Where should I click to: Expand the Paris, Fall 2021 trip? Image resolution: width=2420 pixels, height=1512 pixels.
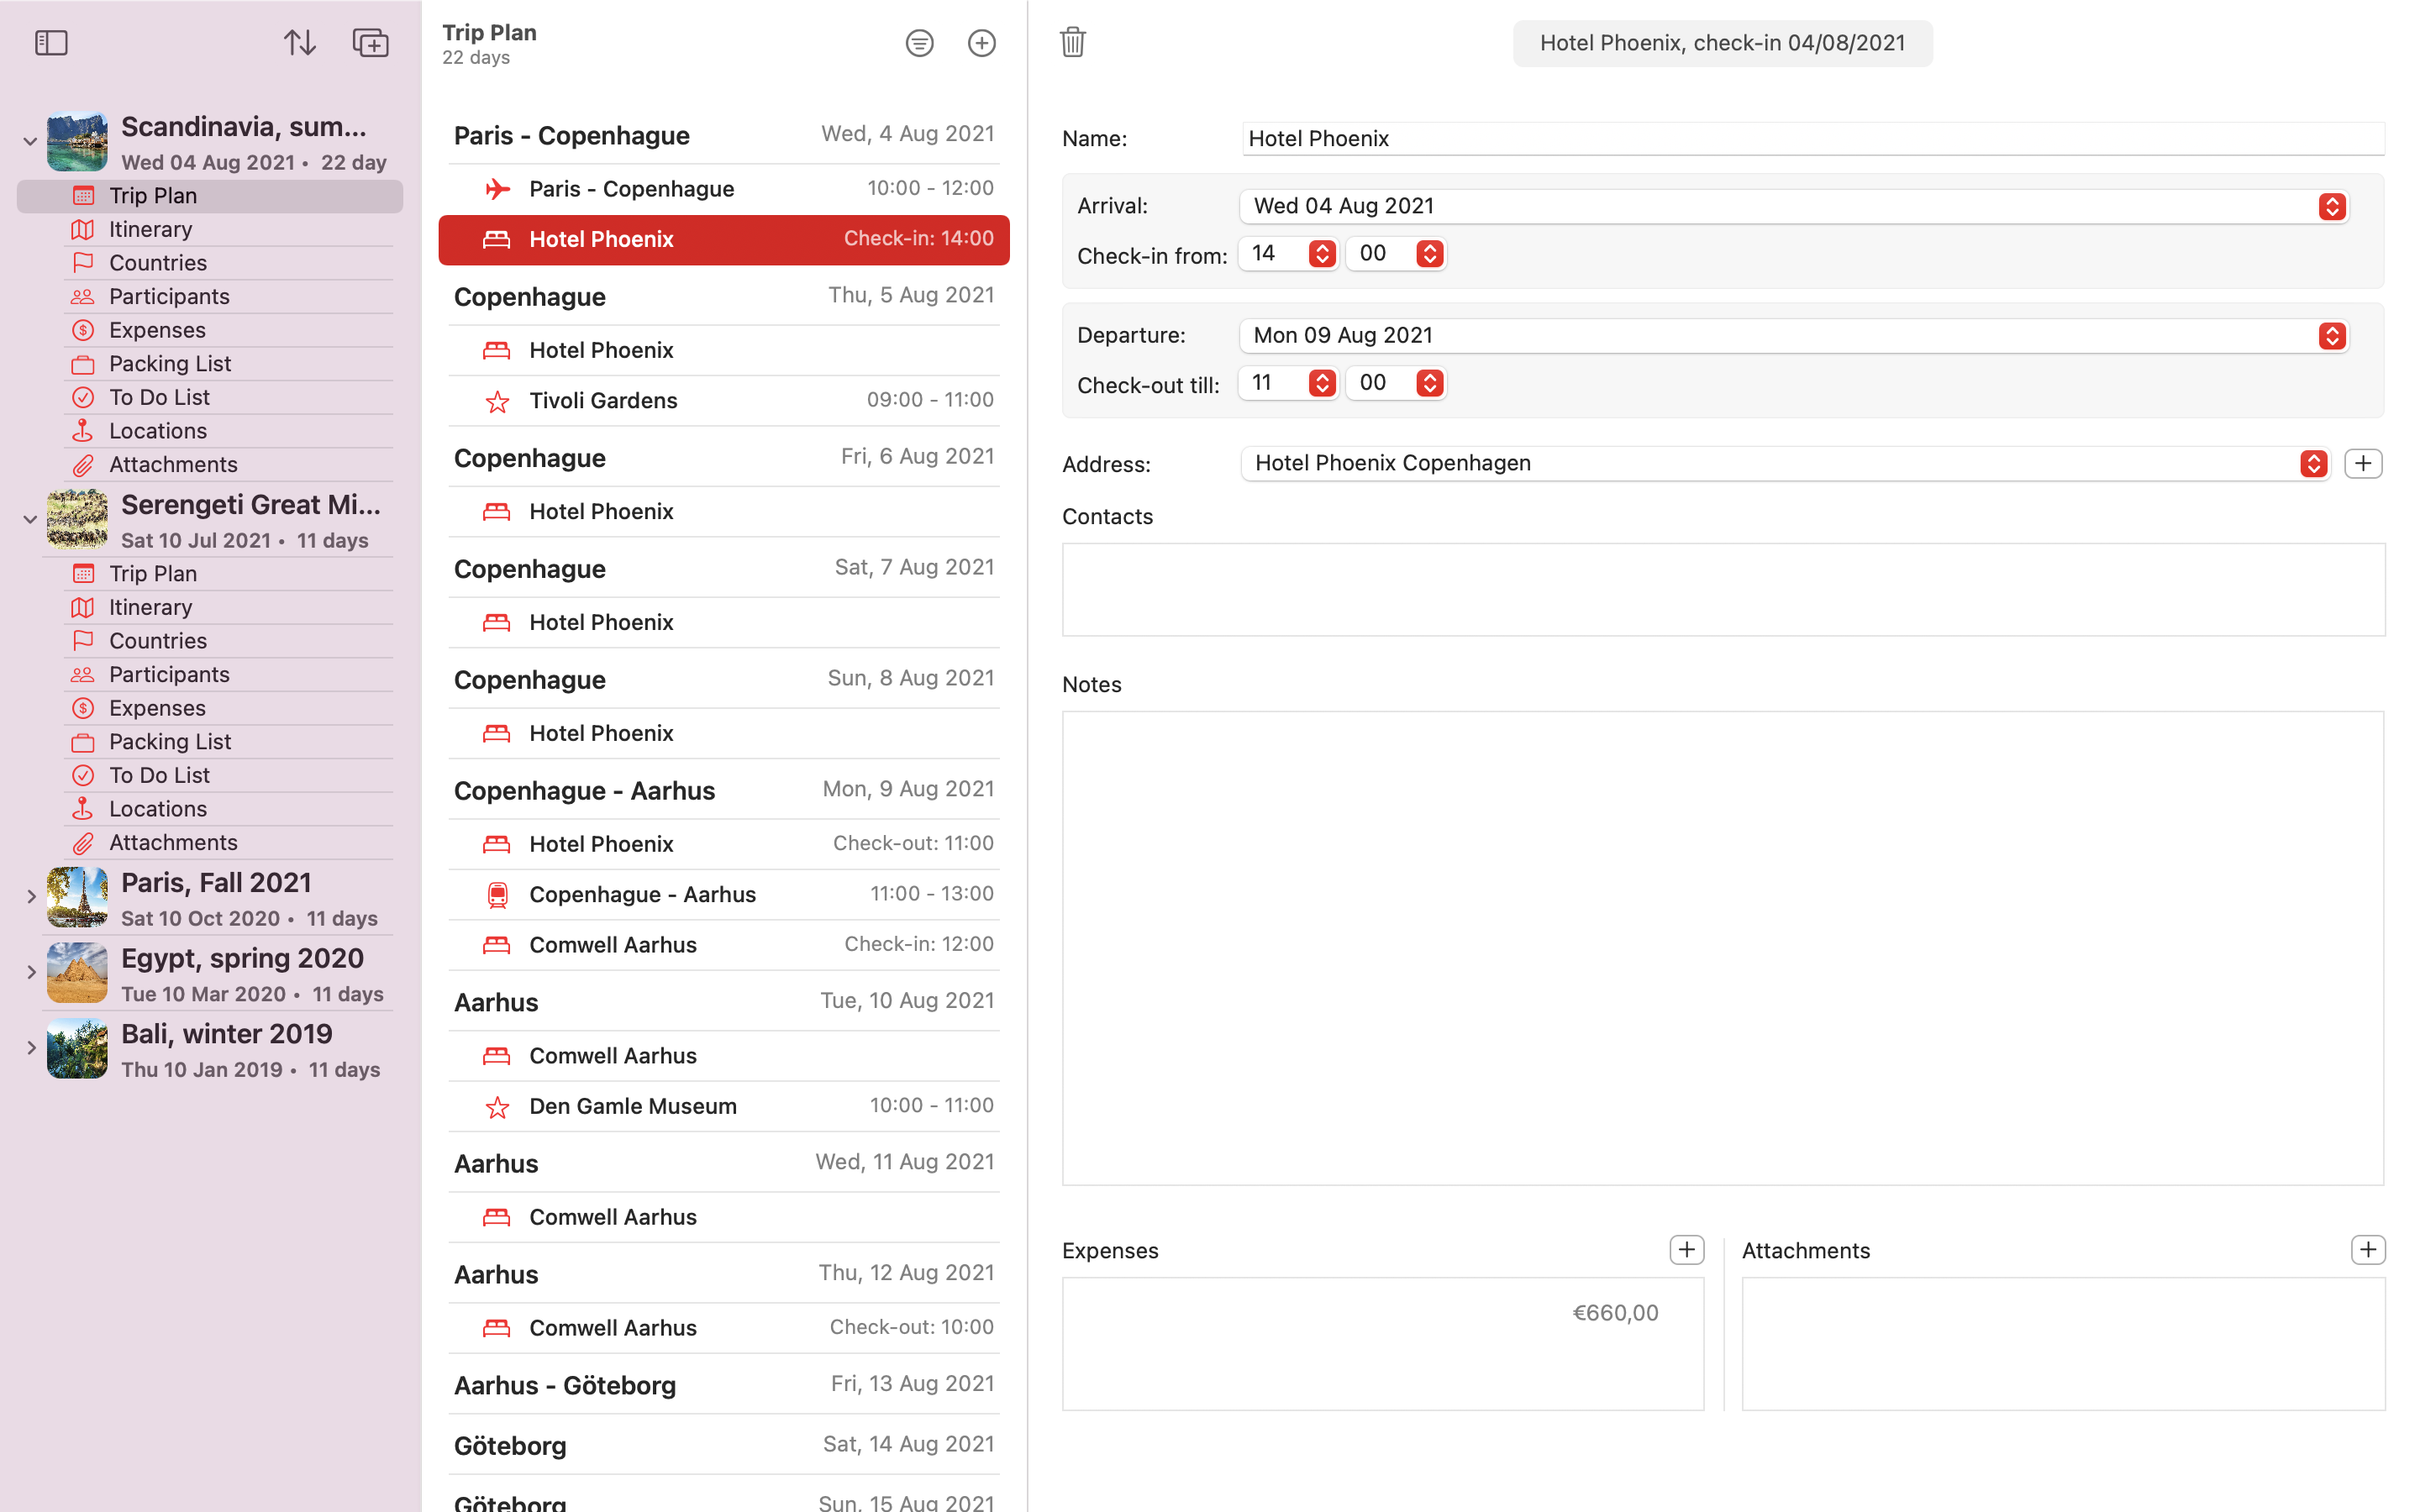tap(31, 897)
